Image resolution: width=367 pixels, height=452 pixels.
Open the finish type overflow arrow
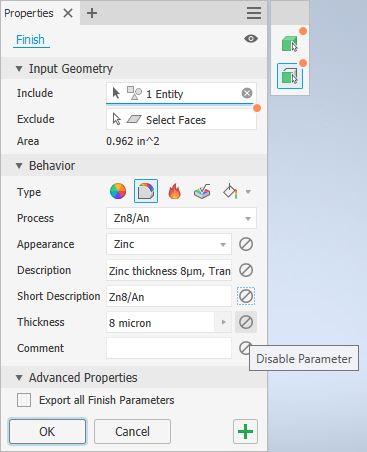[x=248, y=192]
